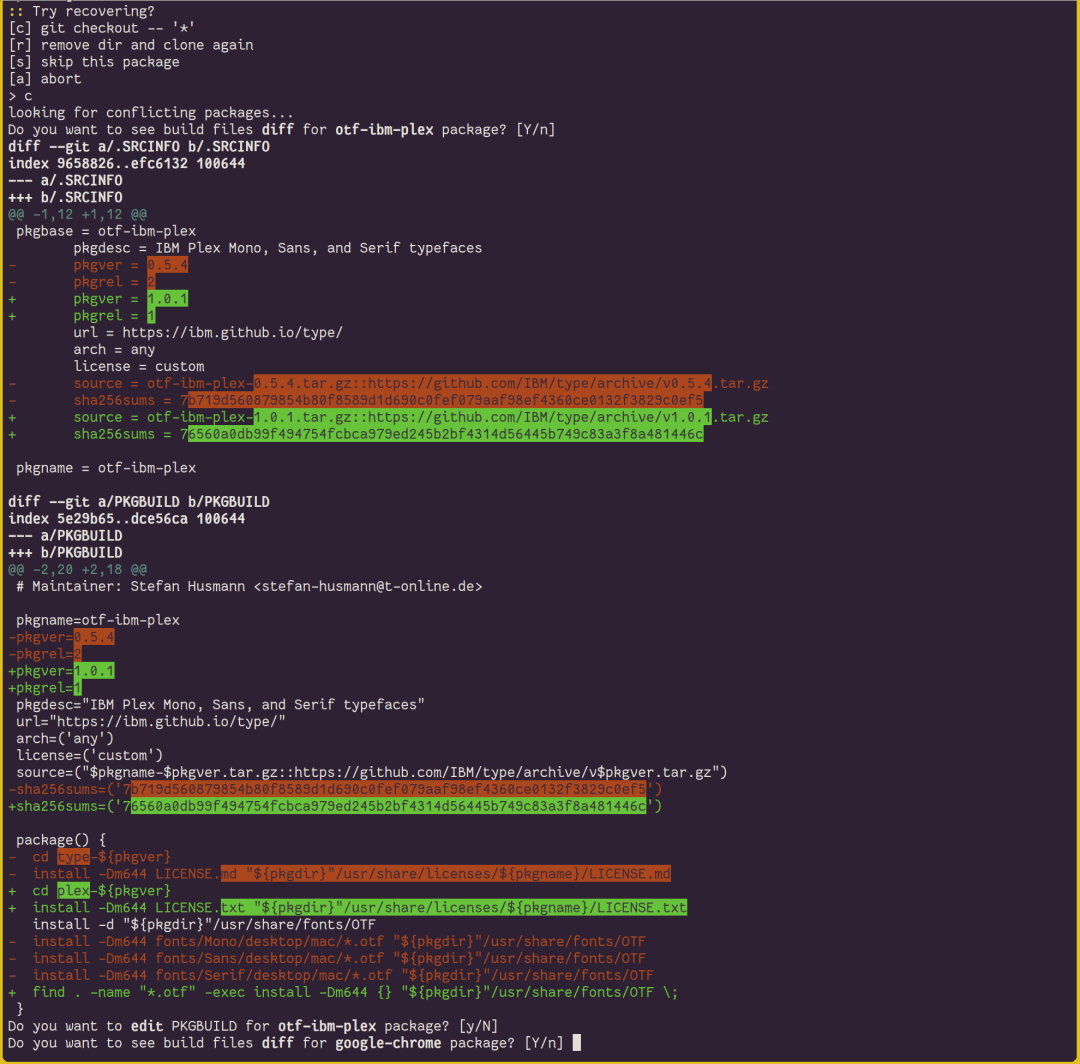Click 'pkgname = otf-ibm-plex' line

[x=106, y=468]
